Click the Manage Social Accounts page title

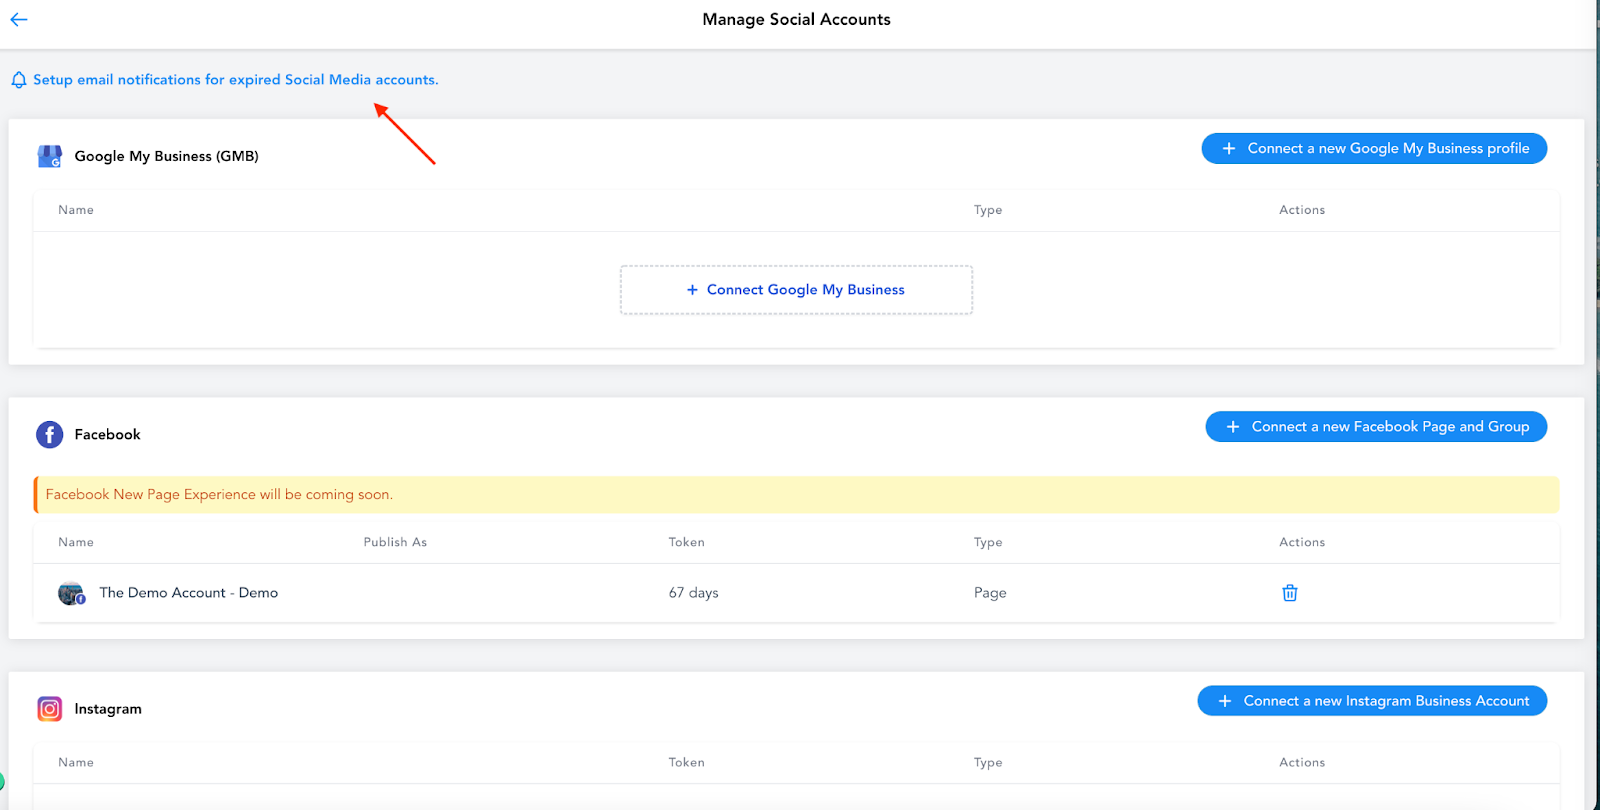[x=796, y=20]
